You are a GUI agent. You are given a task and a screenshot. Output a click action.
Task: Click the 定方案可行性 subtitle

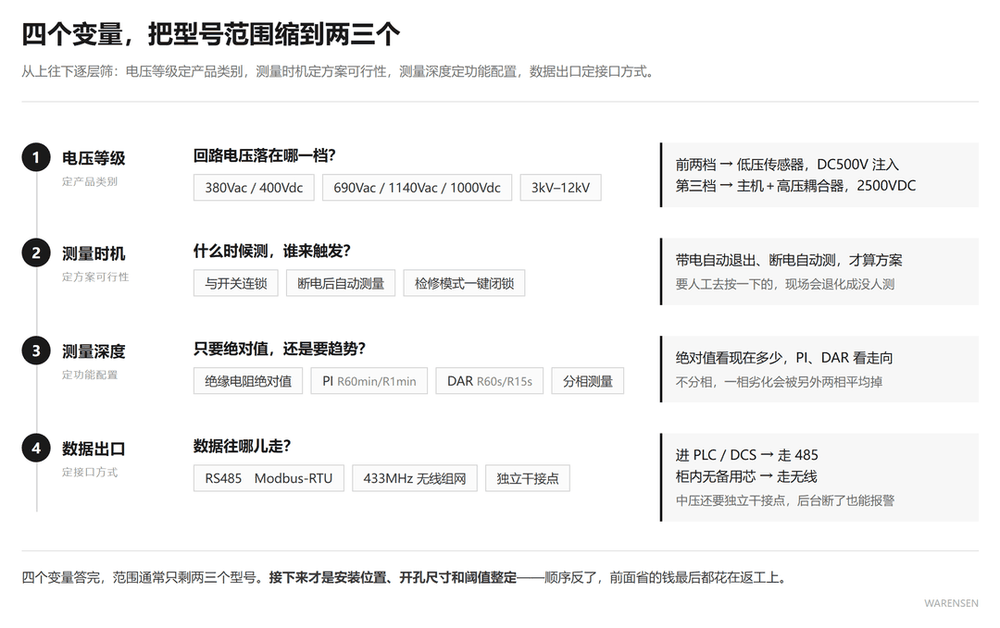[96, 277]
